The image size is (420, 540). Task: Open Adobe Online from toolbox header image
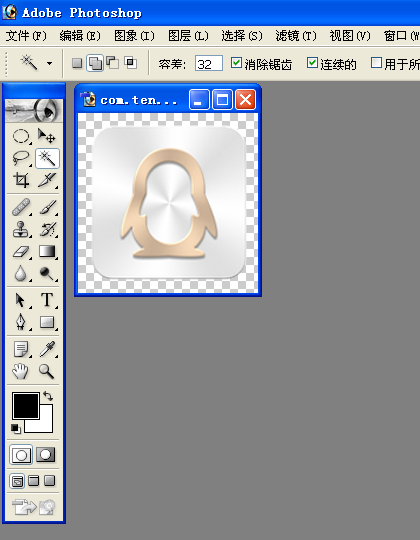click(34, 110)
